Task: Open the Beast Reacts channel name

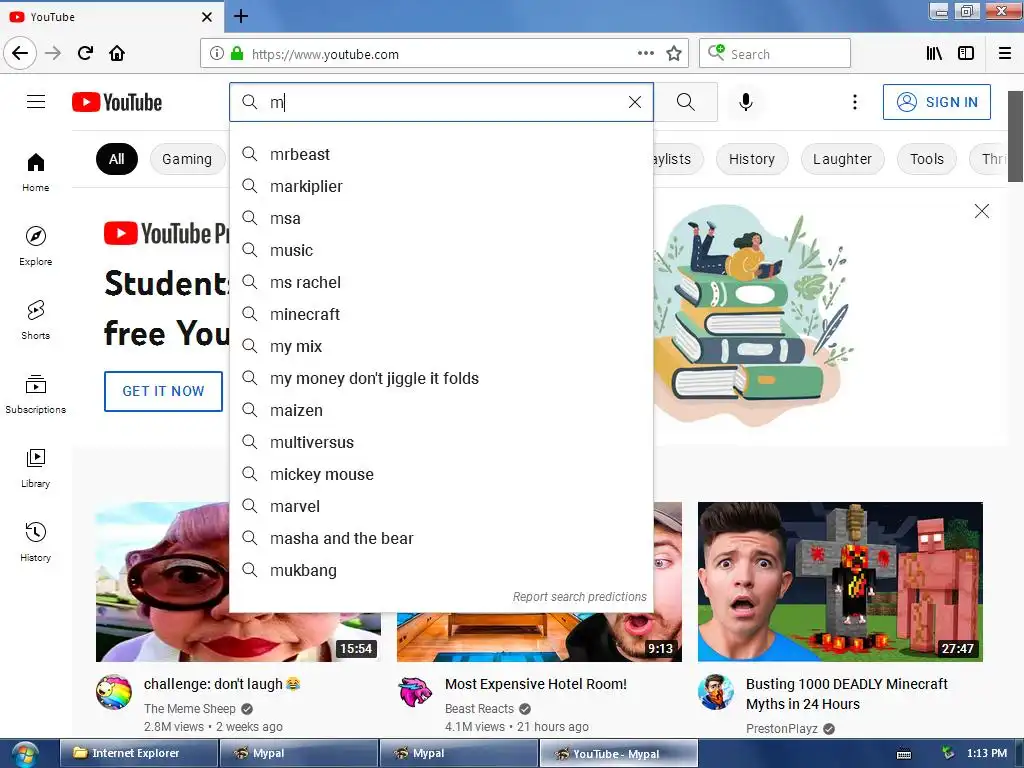Action: click(x=479, y=709)
